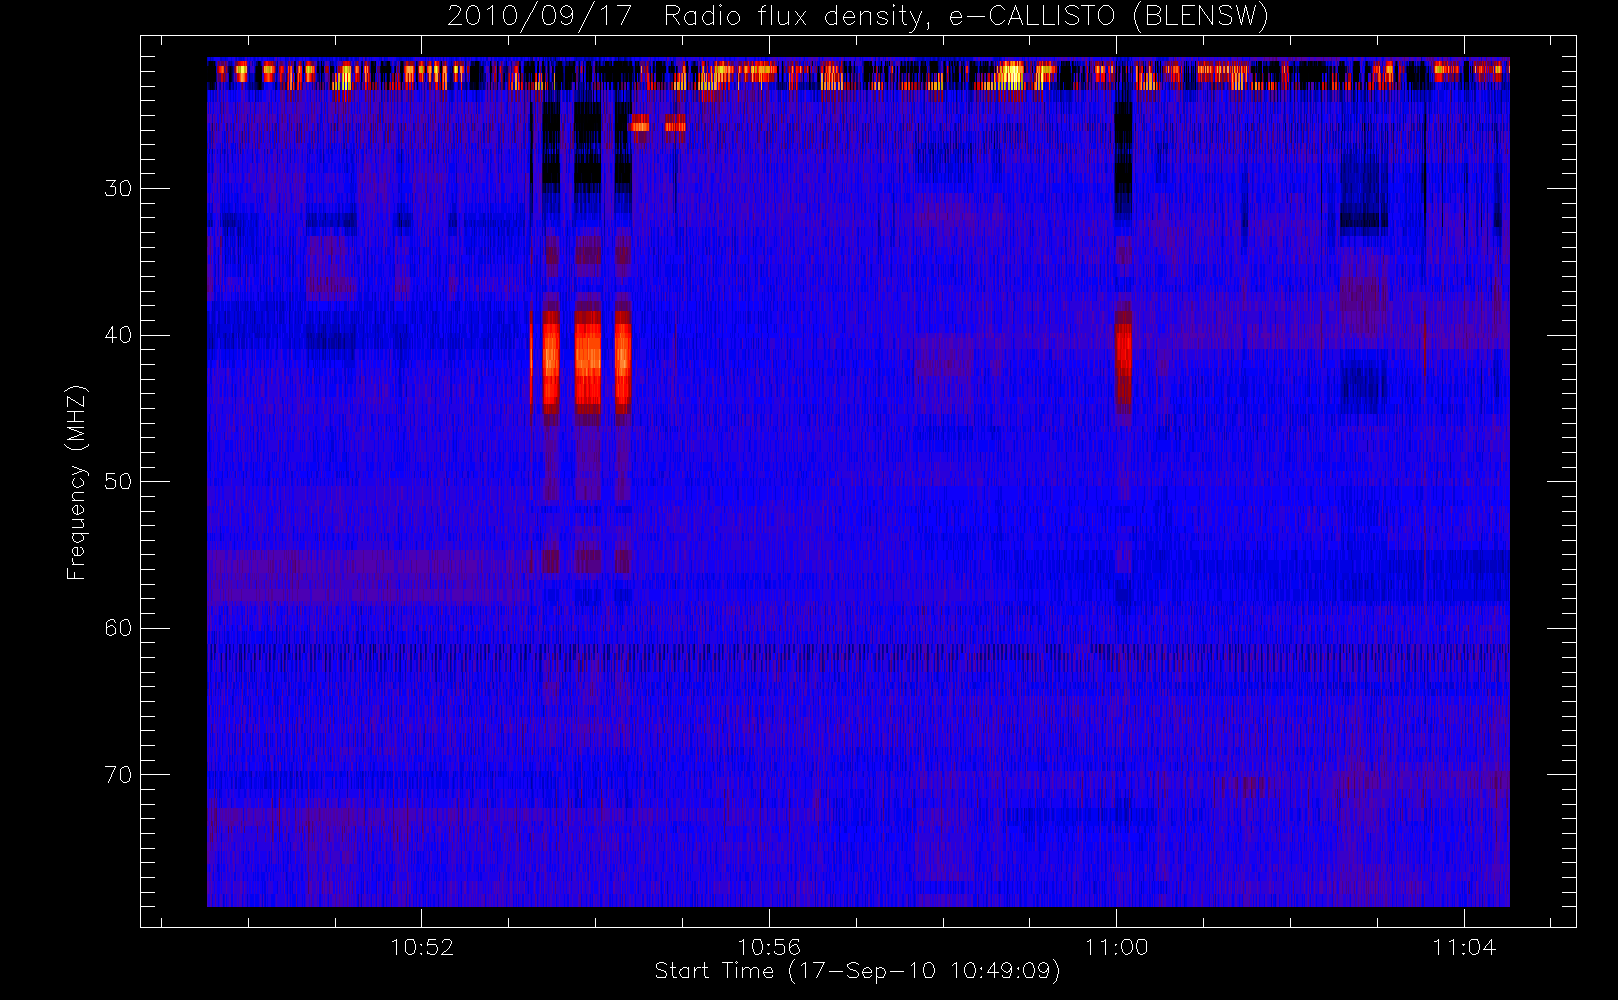Click the 11:04 time tick label
Image resolution: width=1618 pixels, height=1000 pixels.
[1464, 947]
